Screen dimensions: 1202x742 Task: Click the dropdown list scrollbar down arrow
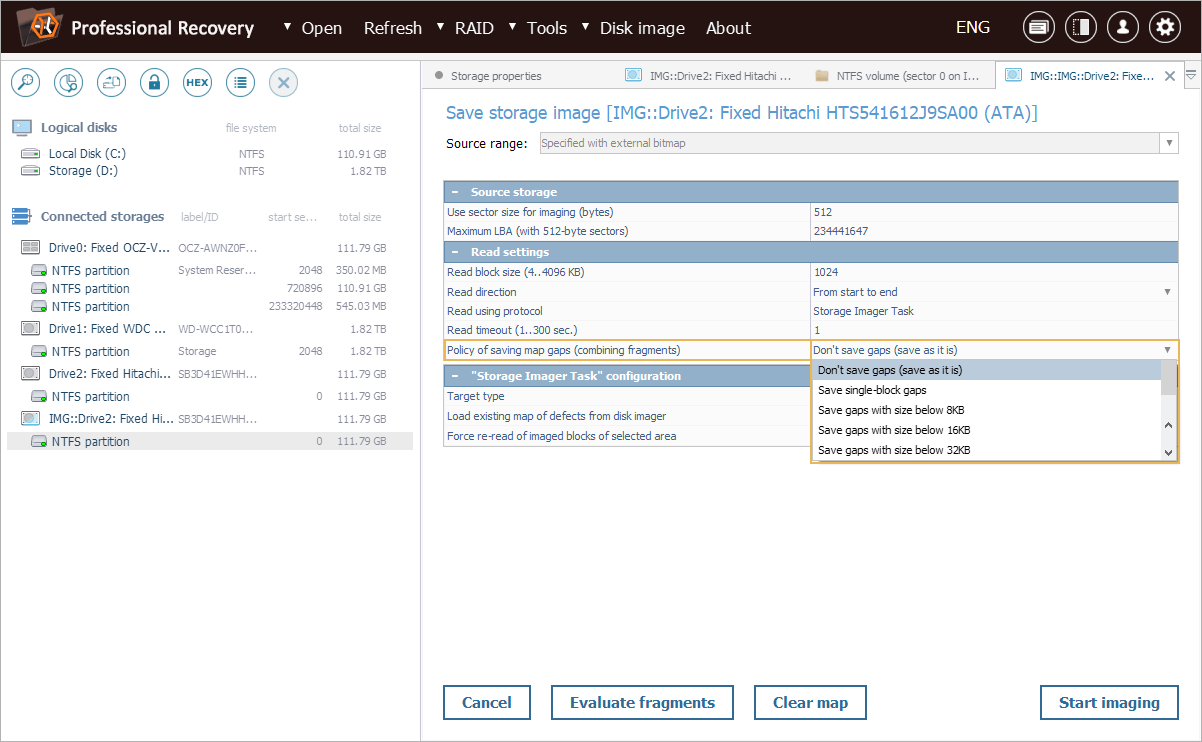[x=1169, y=452]
